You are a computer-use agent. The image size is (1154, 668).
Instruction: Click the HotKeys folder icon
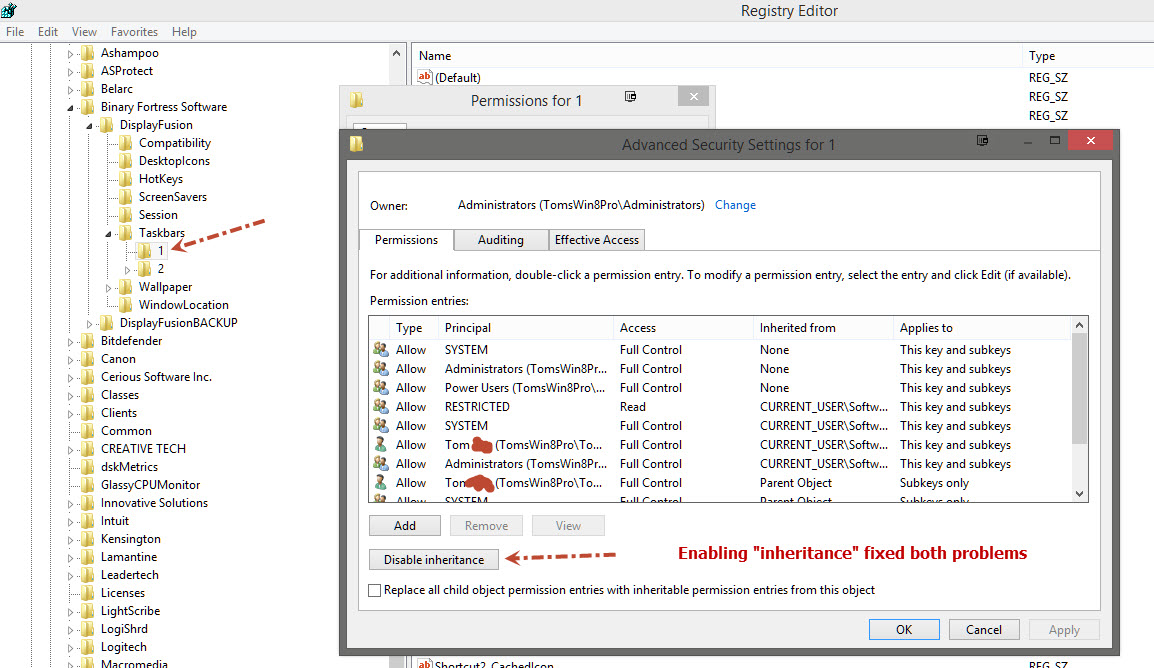click(x=125, y=179)
